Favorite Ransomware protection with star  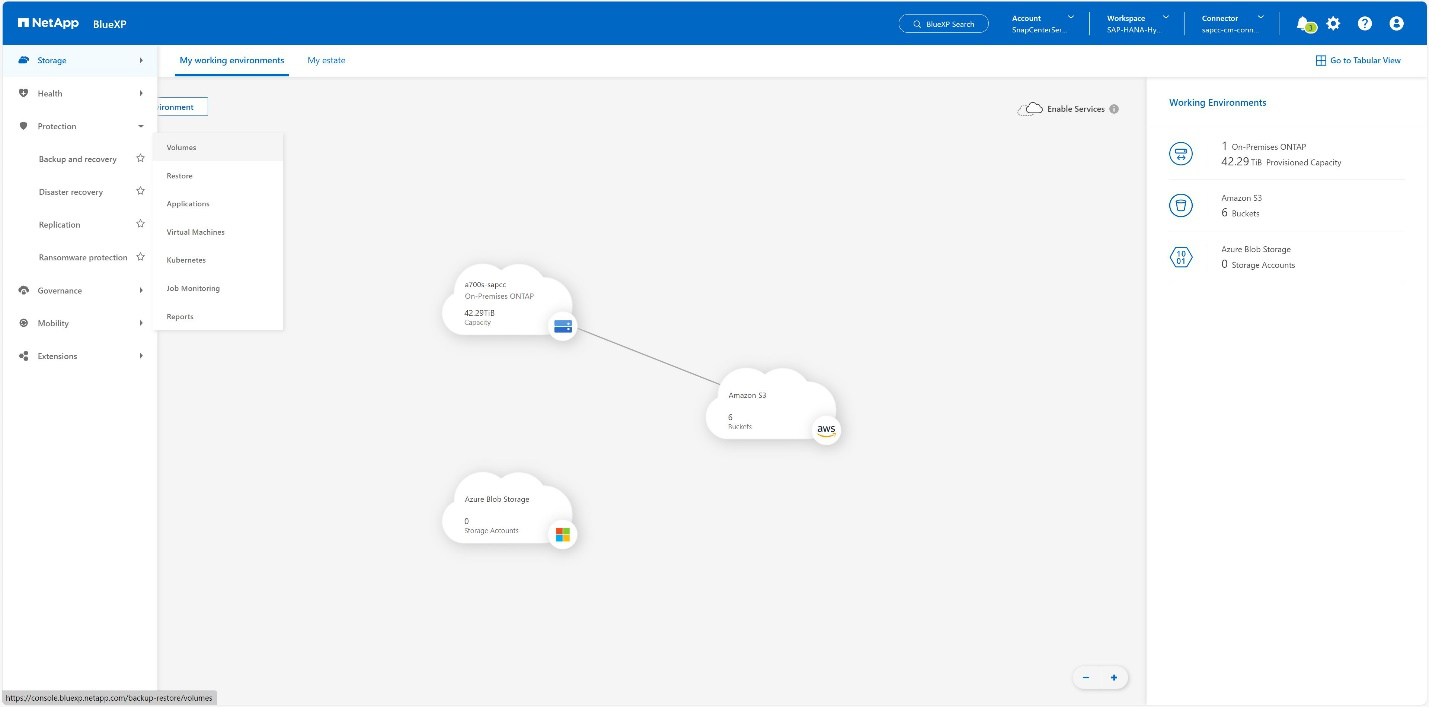pyautogui.click(x=140, y=257)
